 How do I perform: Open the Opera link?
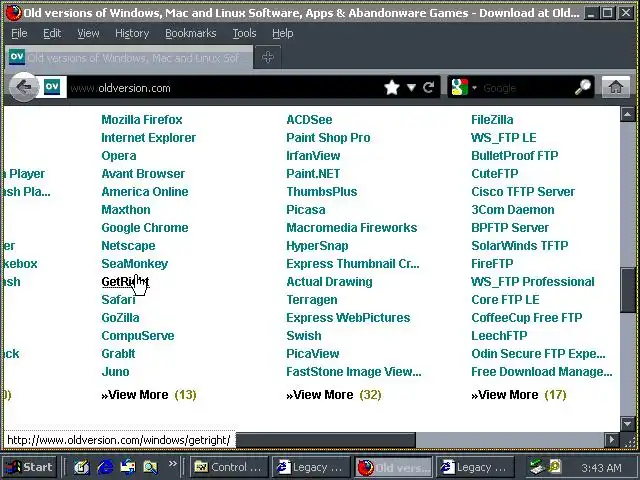pos(119,156)
